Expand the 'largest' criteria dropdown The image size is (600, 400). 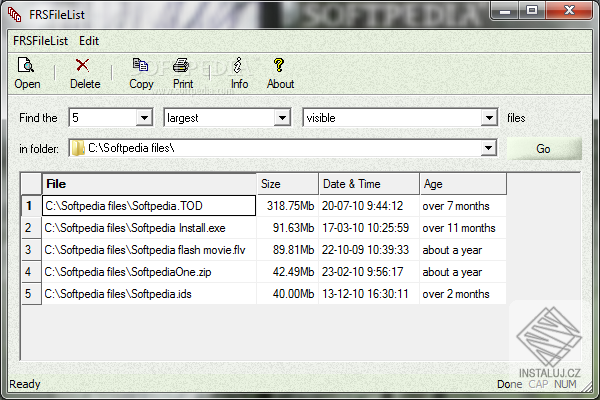[x=282, y=118]
